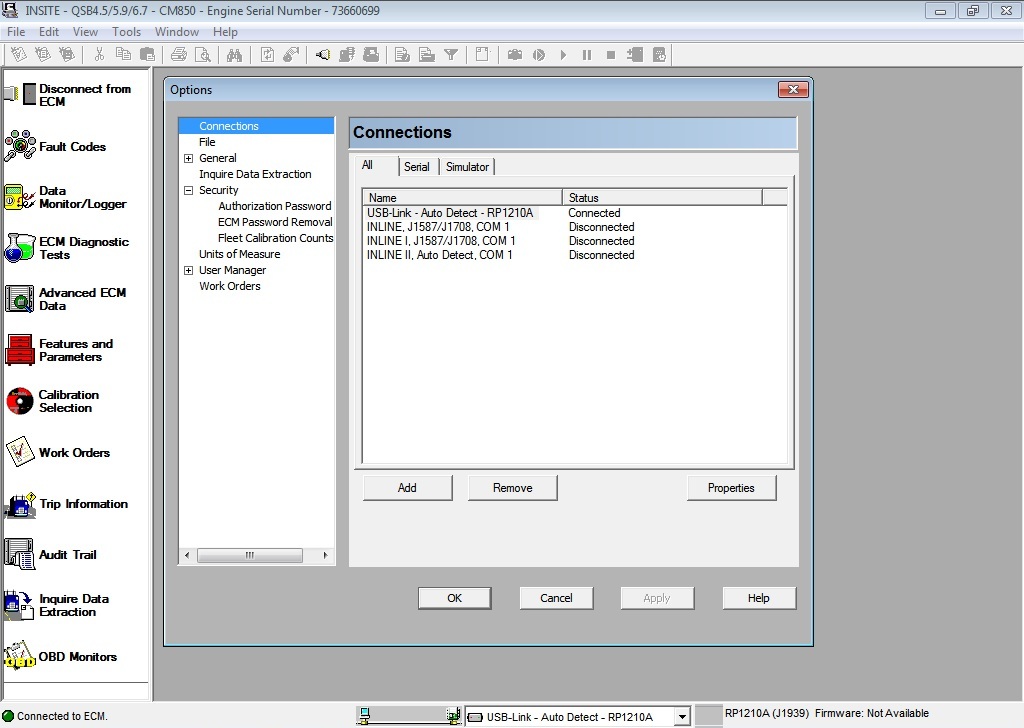Image resolution: width=1024 pixels, height=728 pixels.
Task: Open OBD Monitors
Action: pyautogui.click(x=75, y=656)
